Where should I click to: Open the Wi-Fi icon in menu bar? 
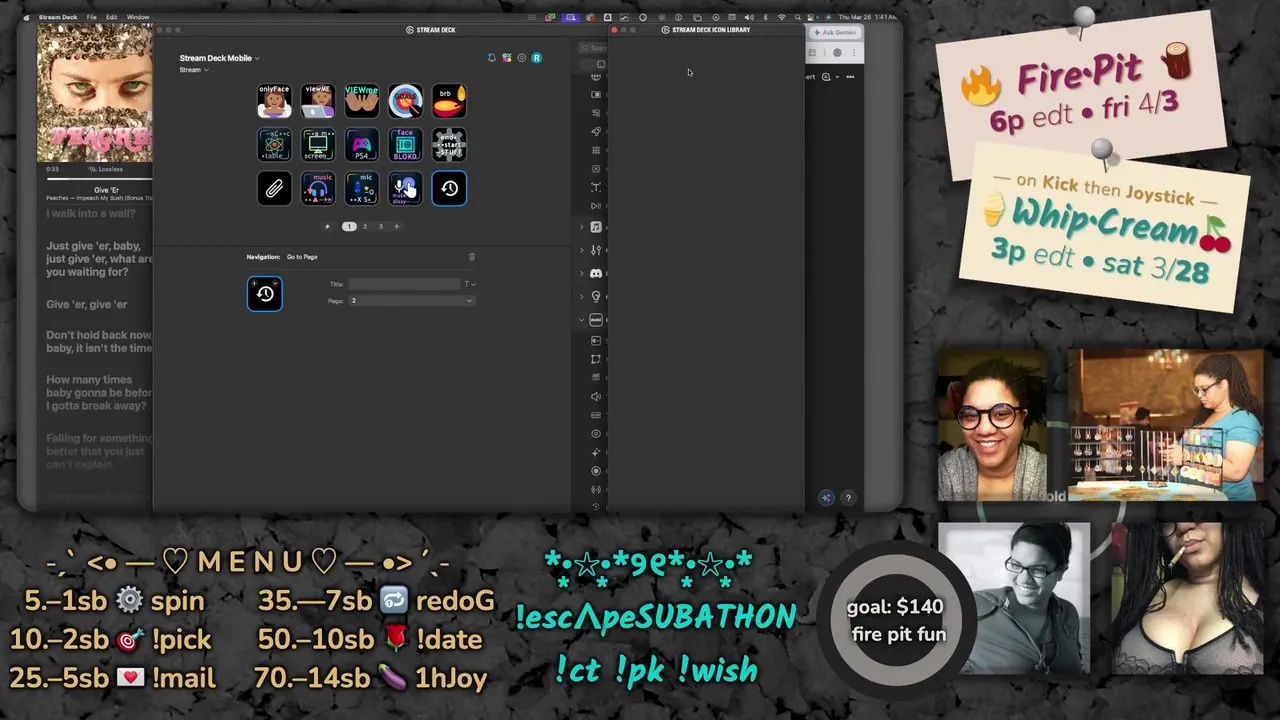point(782,17)
